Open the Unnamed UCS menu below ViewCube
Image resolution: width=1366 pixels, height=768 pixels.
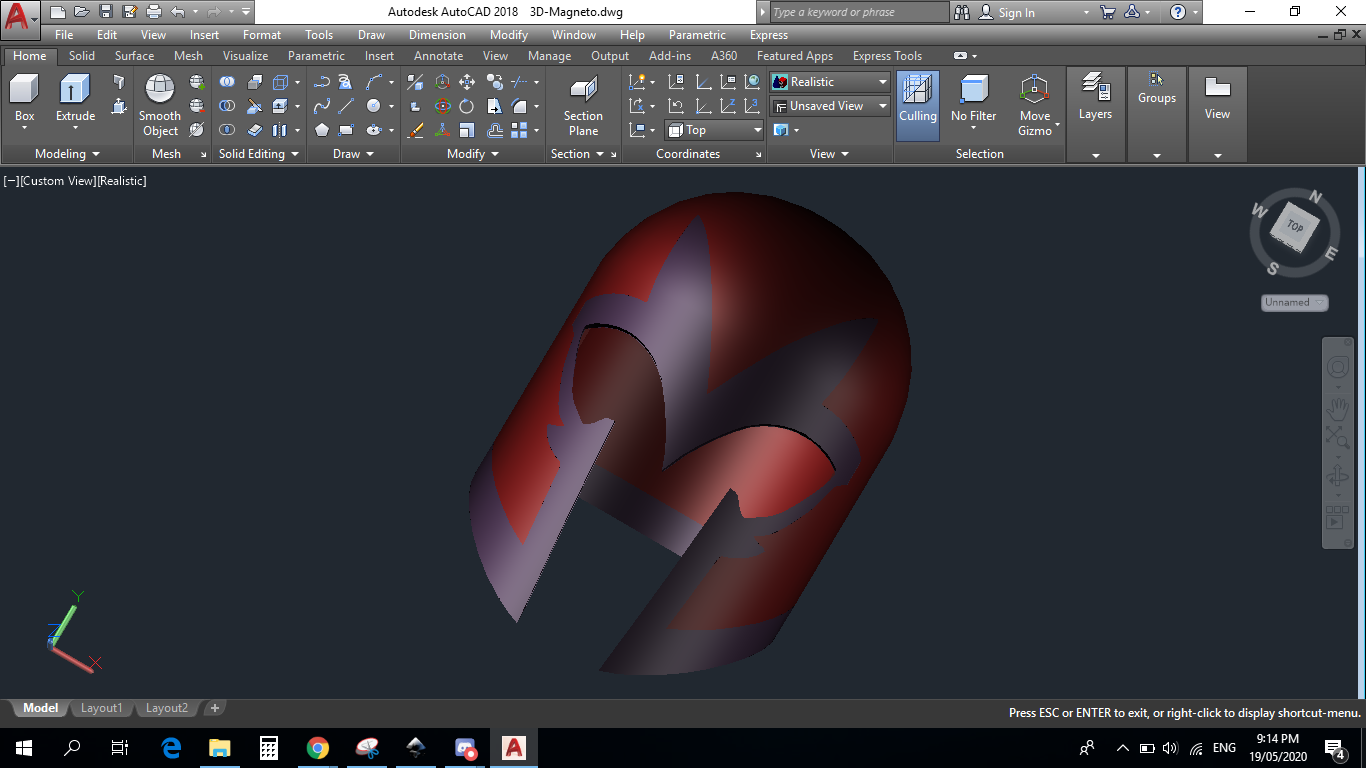[1294, 302]
